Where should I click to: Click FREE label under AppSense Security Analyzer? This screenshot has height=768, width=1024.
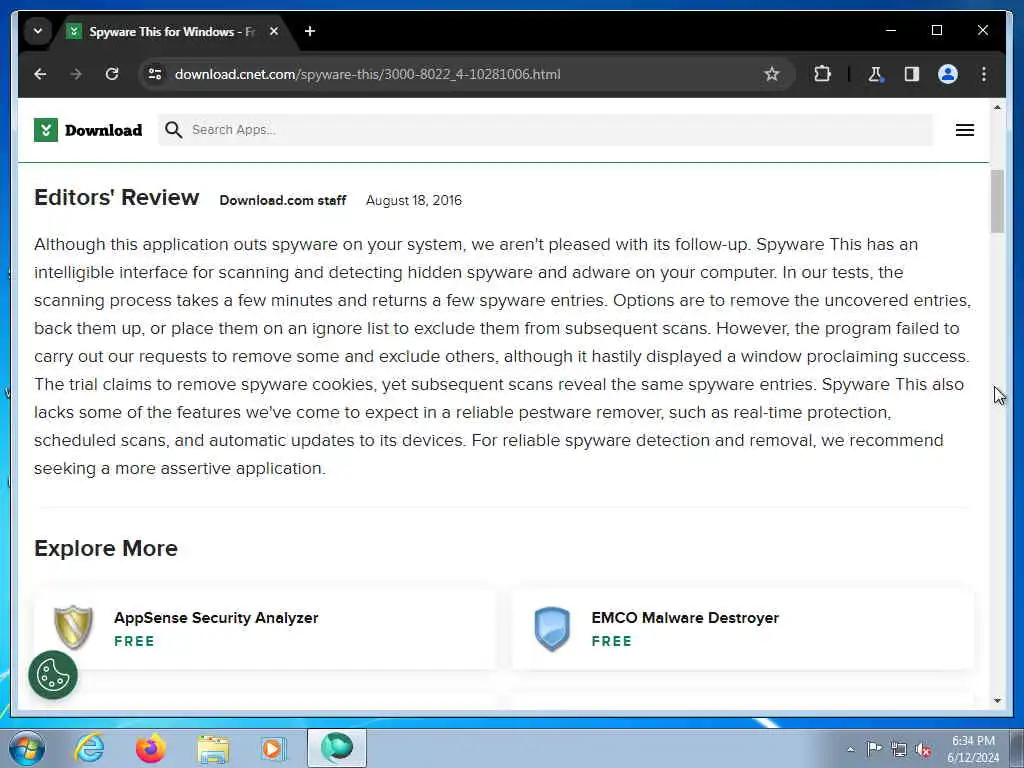135,641
